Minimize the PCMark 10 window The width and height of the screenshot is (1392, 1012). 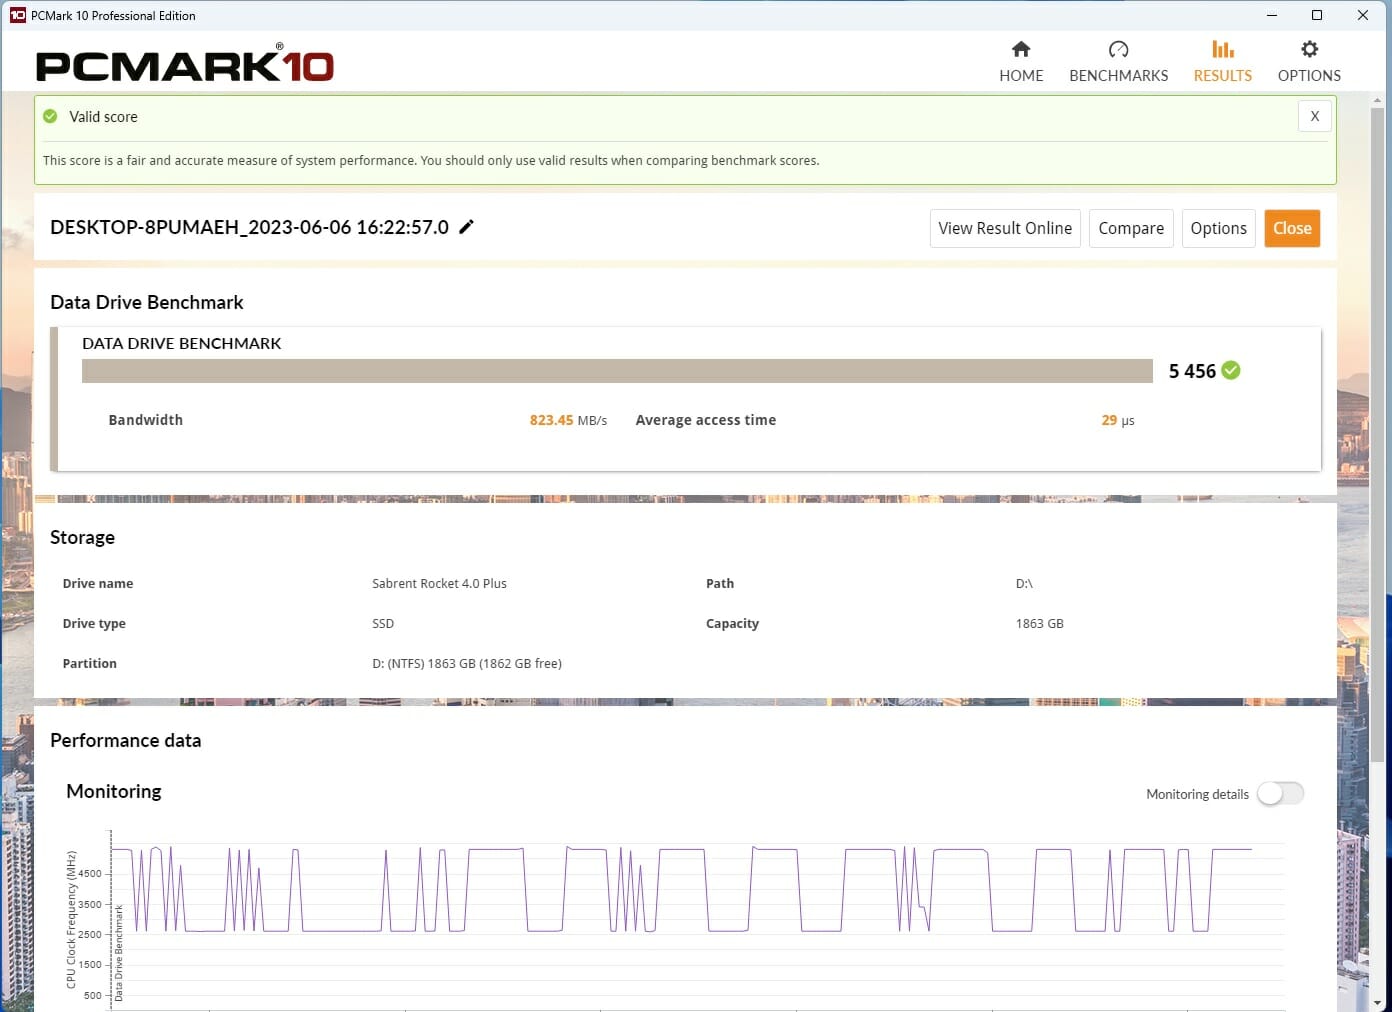coord(1271,15)
